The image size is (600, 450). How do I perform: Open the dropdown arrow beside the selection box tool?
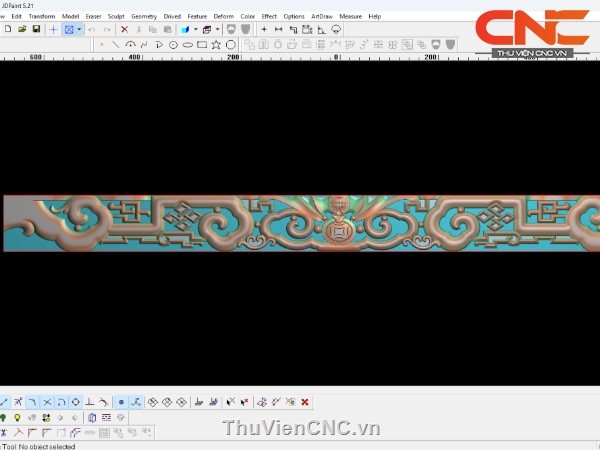point(79,29)
